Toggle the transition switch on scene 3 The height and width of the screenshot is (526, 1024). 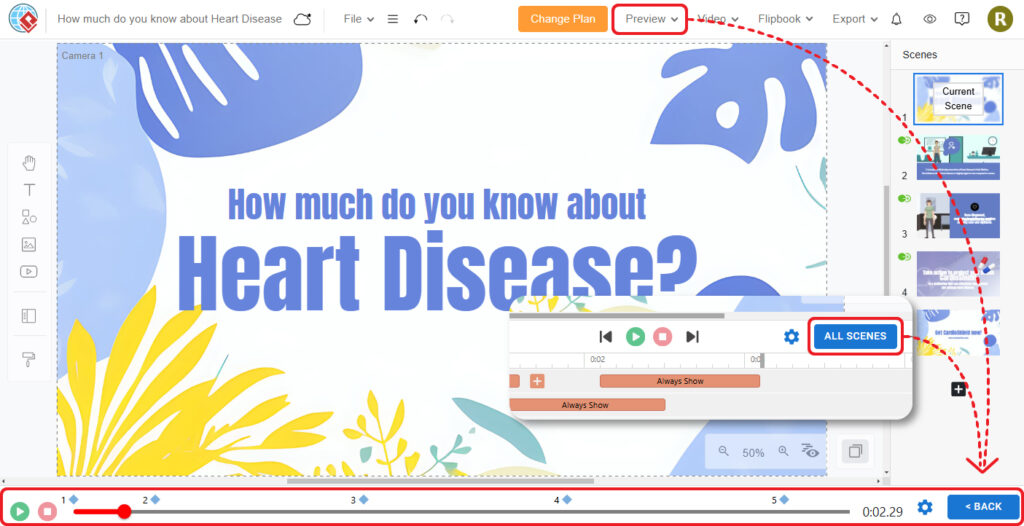click(x=904, y=199)
